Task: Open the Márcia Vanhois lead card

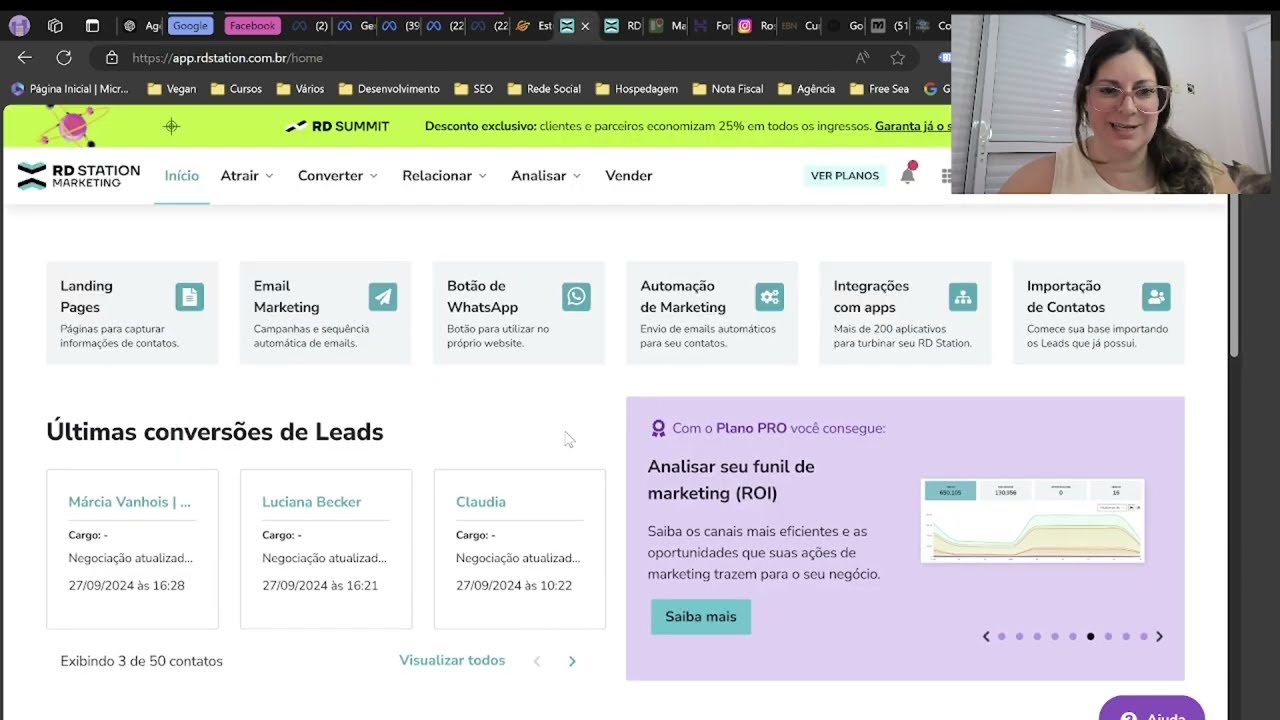Action: click(132, 549)
